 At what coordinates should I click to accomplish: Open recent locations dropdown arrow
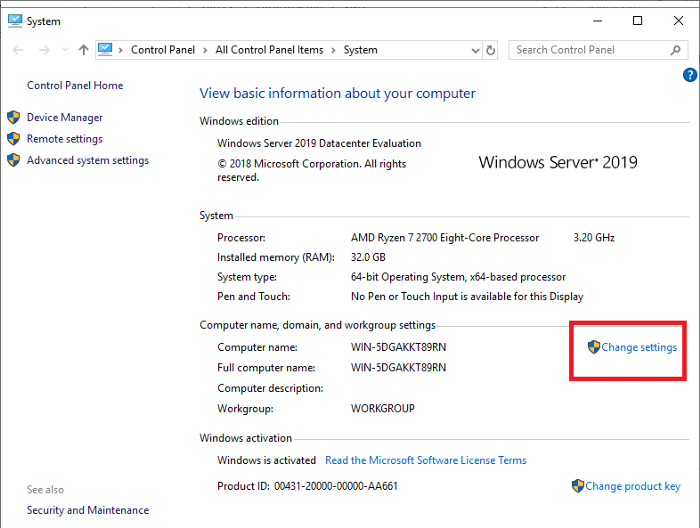65,50
